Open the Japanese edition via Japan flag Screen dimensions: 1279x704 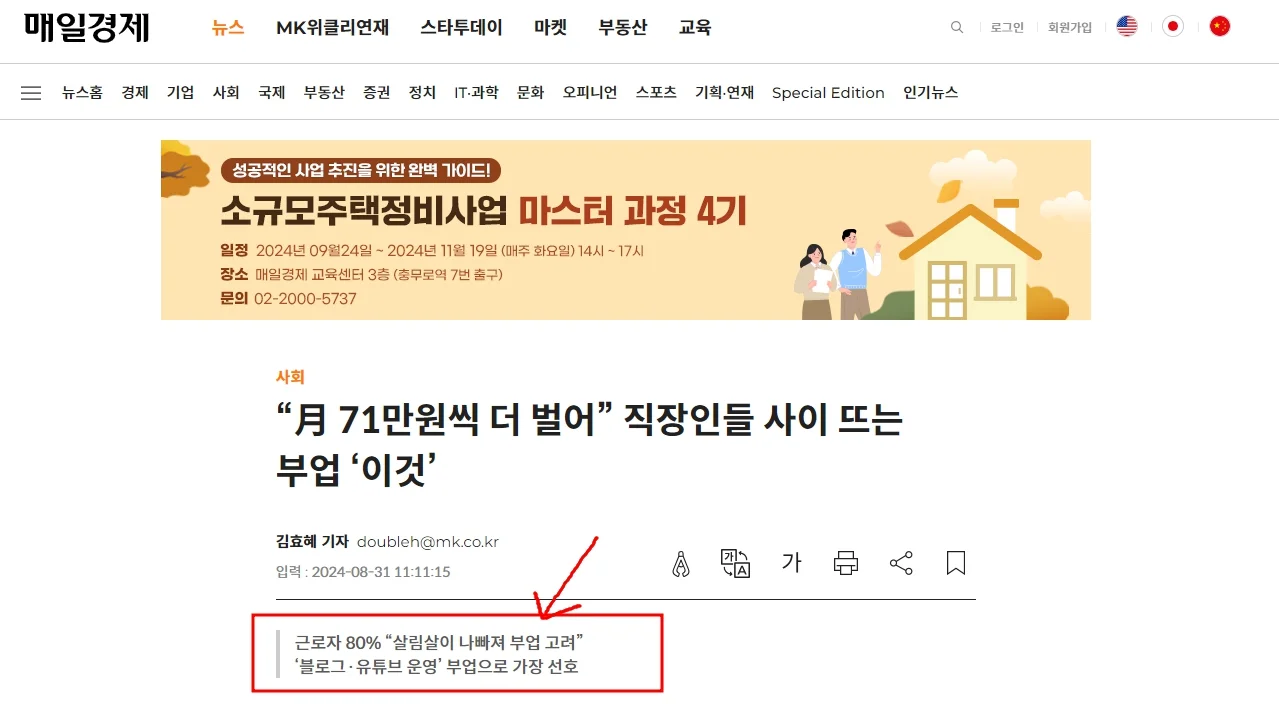point(1173,27)
